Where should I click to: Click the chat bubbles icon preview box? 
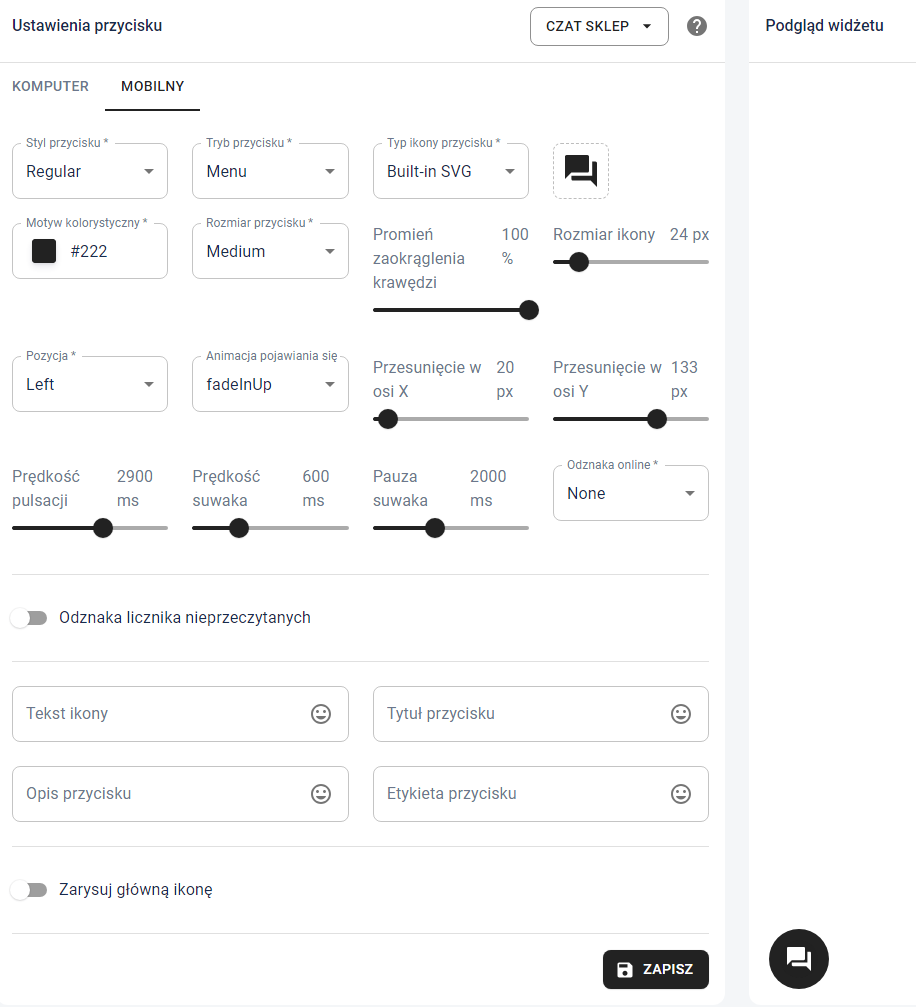581,171
